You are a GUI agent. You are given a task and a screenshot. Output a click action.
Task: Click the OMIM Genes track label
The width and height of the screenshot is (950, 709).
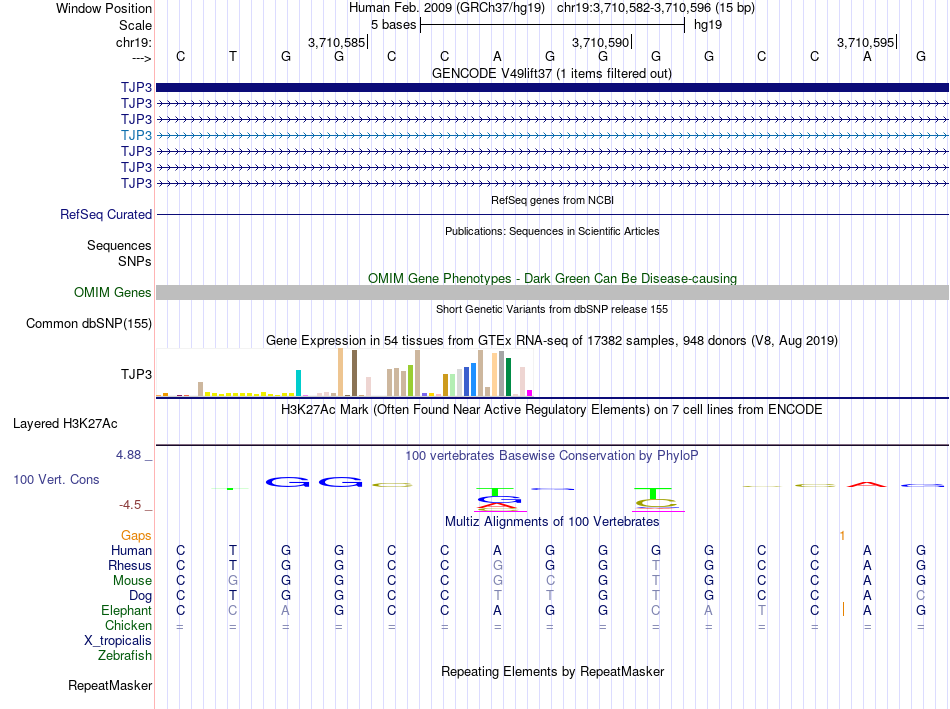(x=113, y=292)
